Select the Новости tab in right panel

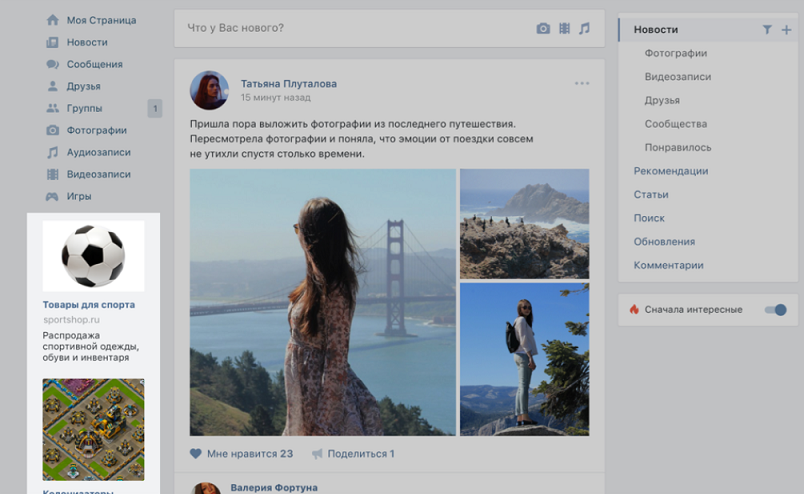pos(708,30)
